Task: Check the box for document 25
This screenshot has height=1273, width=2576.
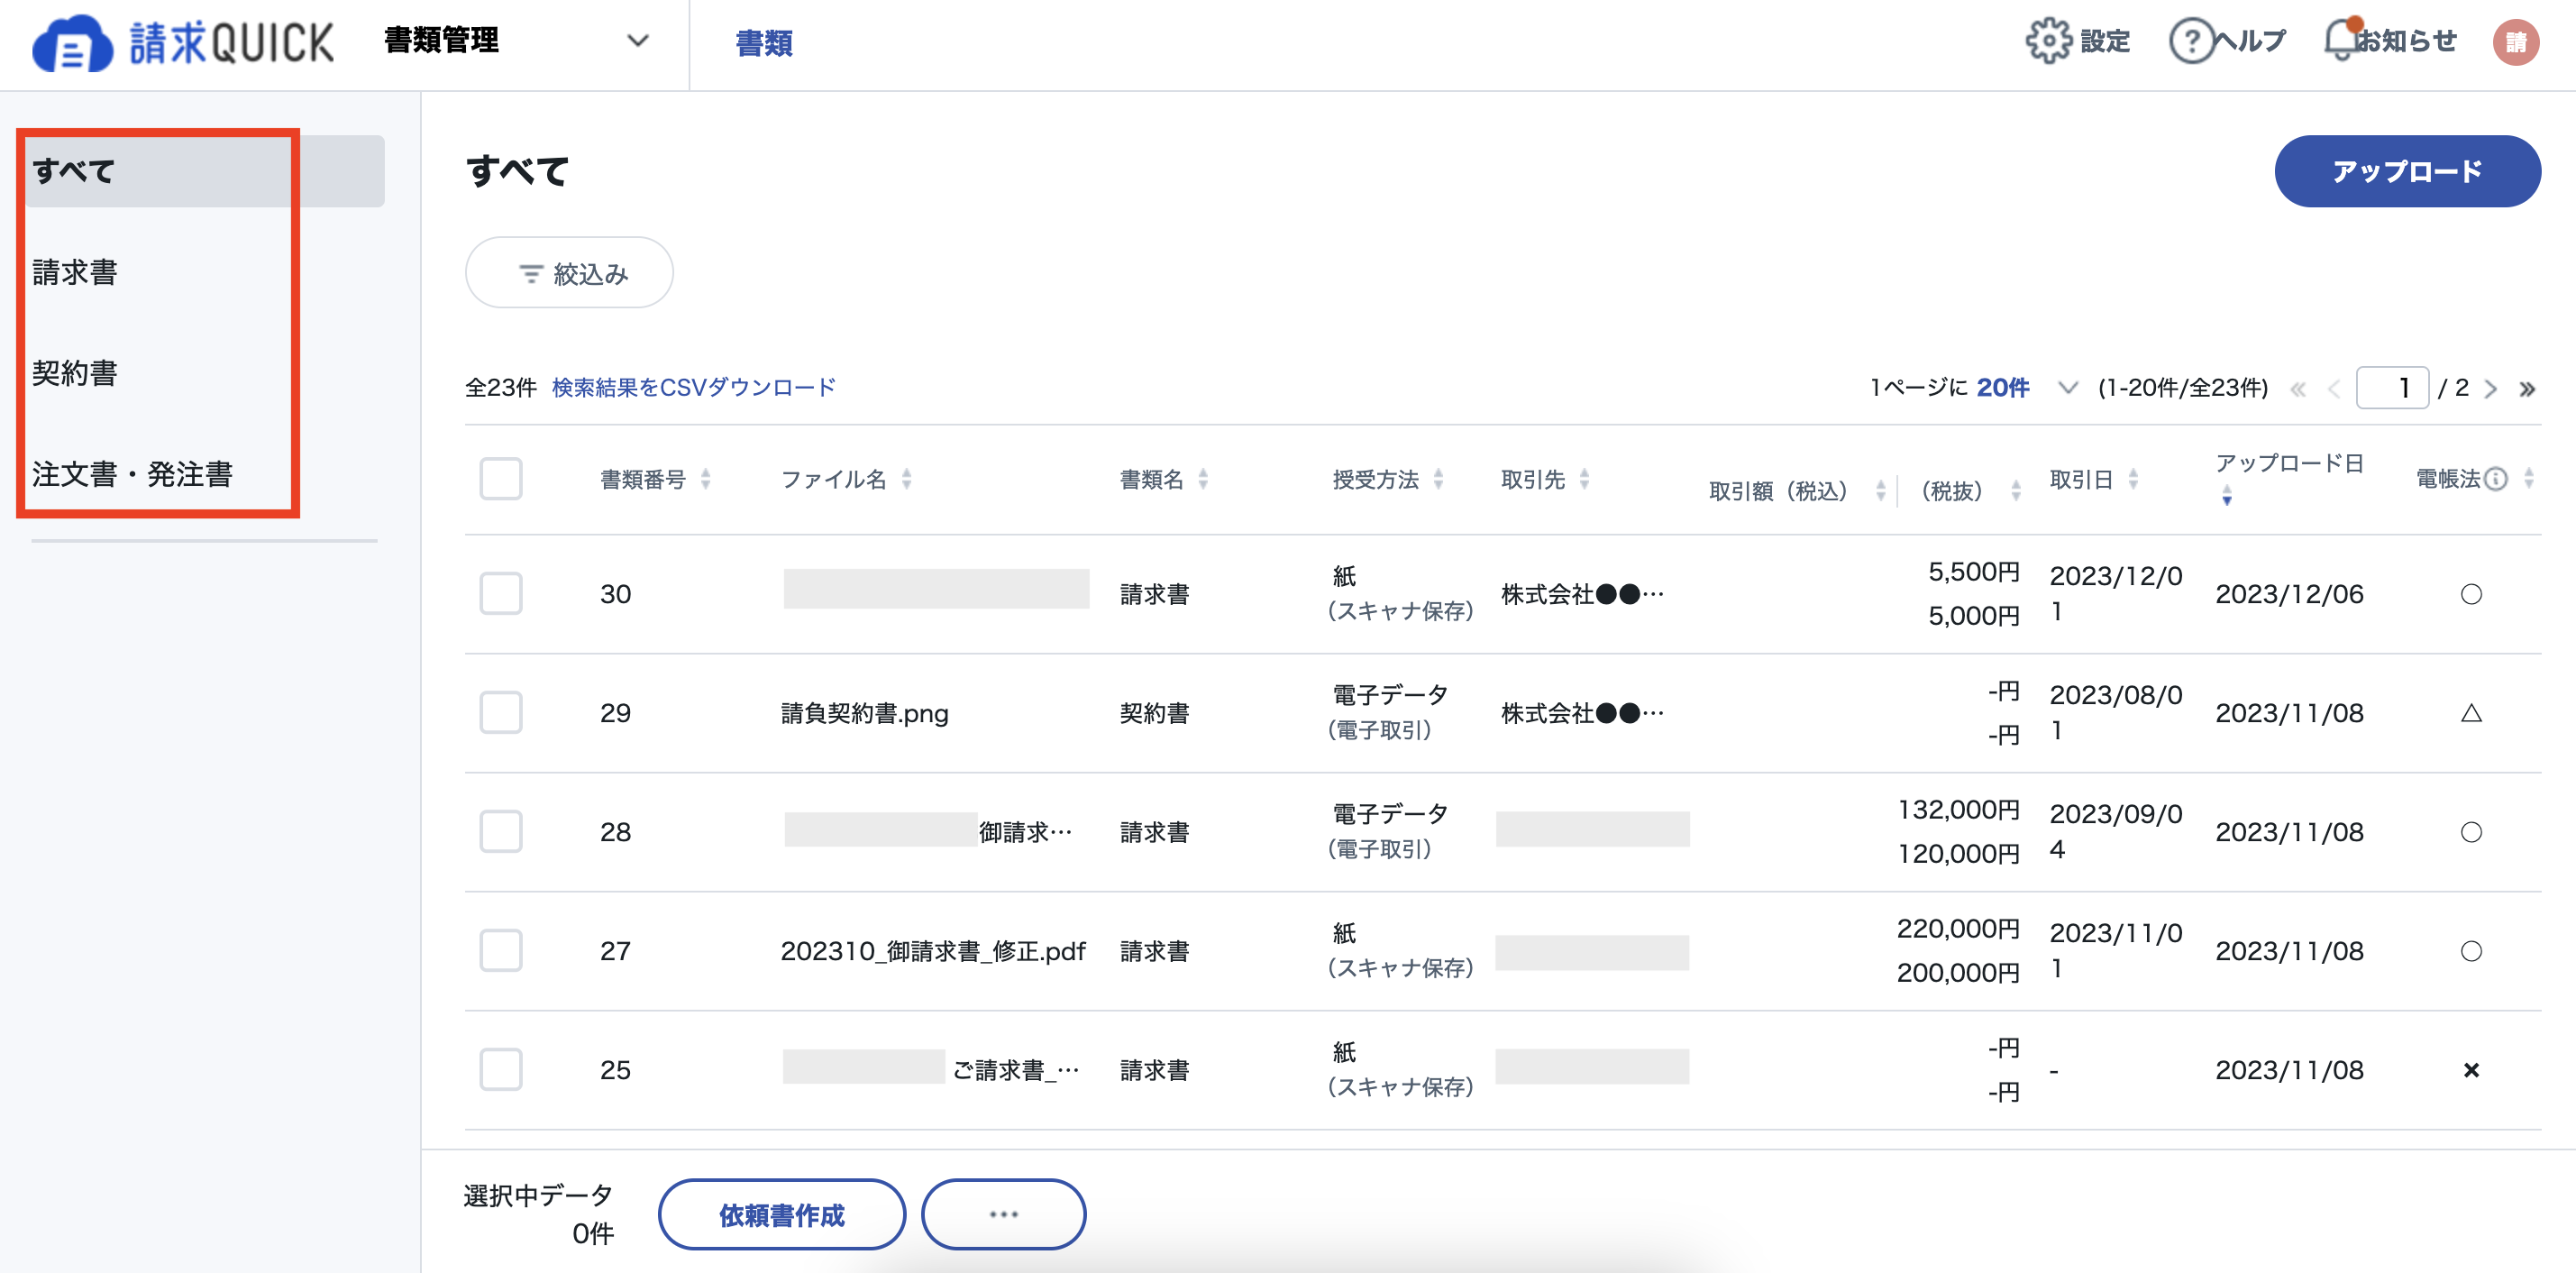Action: click(500, 1070)
